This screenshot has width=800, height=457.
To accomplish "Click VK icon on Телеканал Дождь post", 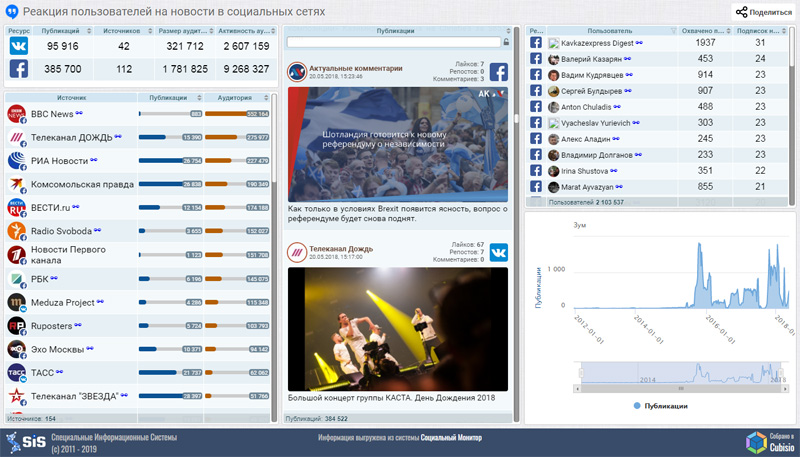I will point(498,252).
